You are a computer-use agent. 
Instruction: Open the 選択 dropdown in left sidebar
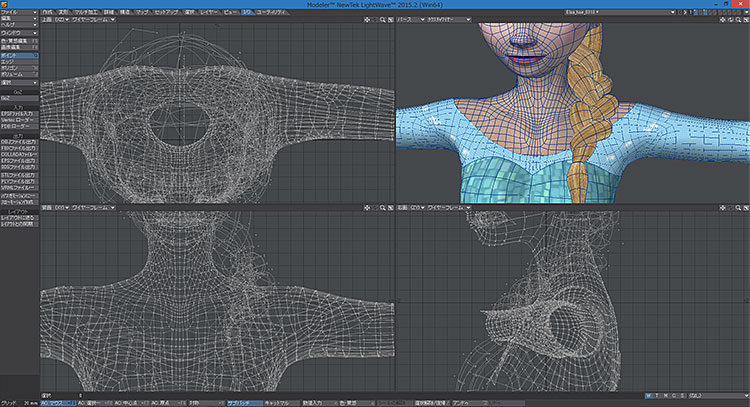tap(19, 83)
